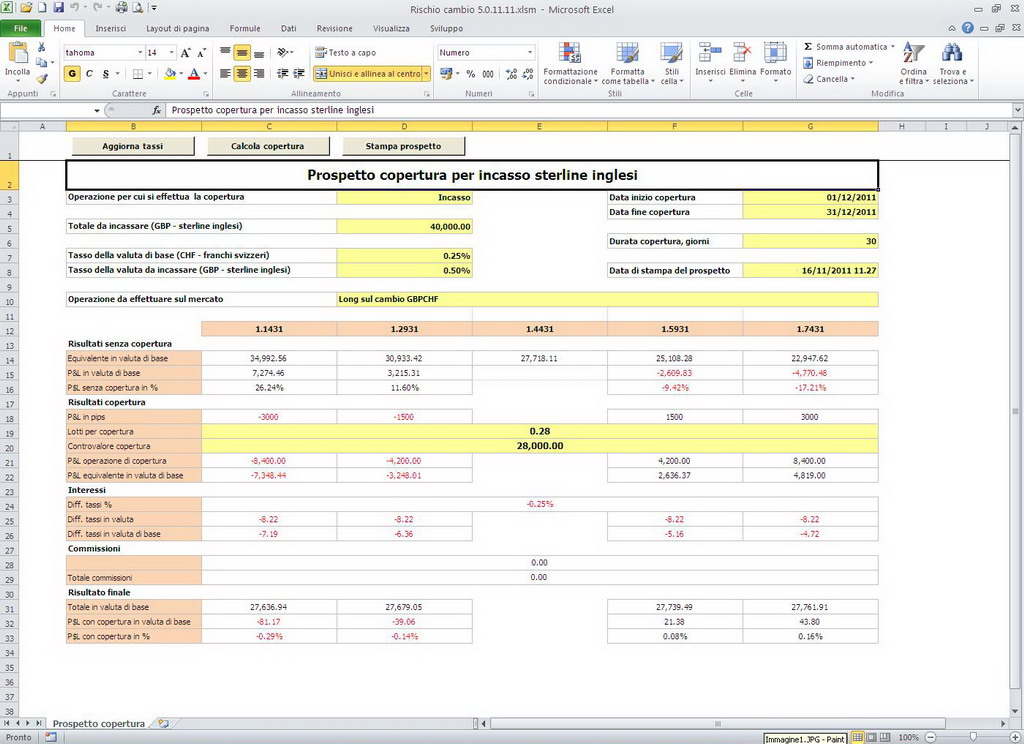This screenshot has height=744, width=1024.
Task: Expand the merge and center options arrow
Action: tap(426, 74)
